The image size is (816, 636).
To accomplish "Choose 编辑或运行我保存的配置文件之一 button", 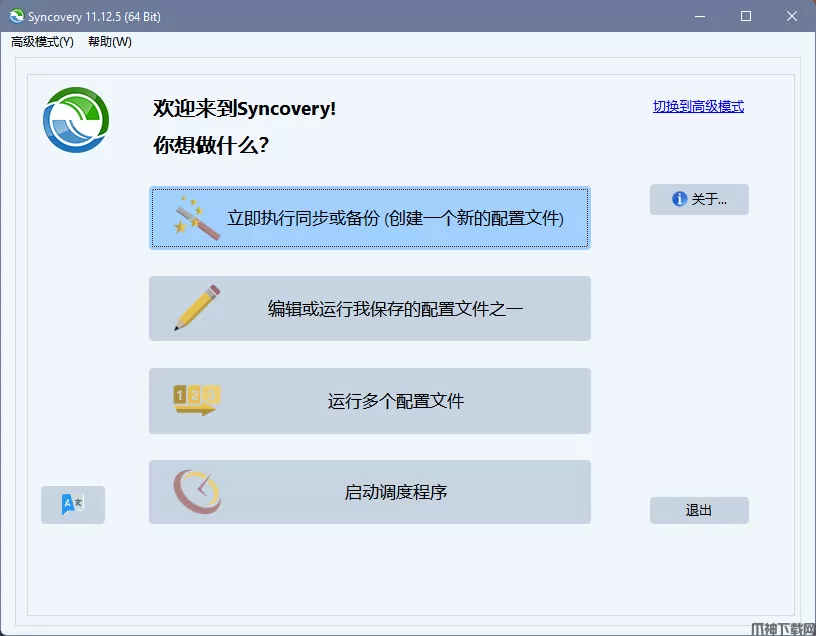I will click(x=370, y=309).
